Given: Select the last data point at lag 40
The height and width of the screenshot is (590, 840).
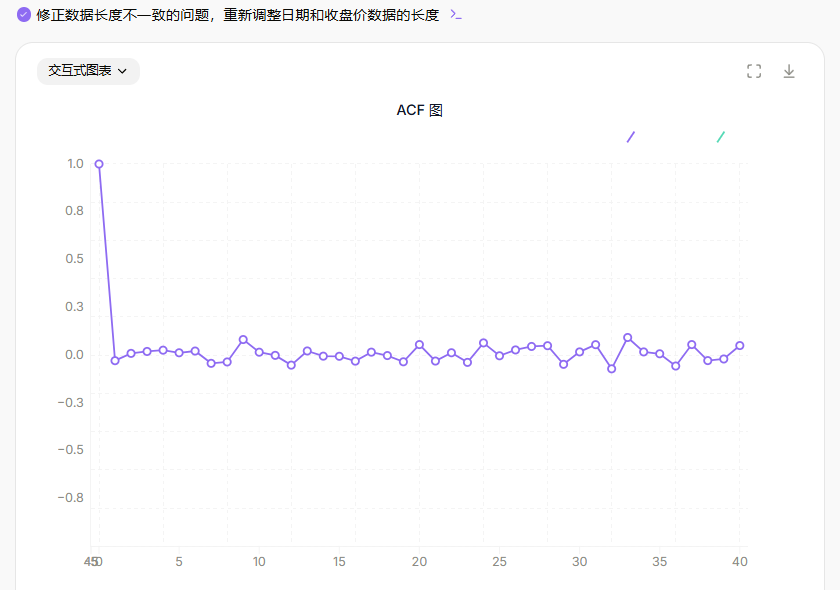Looking at the screenshot, I should click(x=740, y=346).
